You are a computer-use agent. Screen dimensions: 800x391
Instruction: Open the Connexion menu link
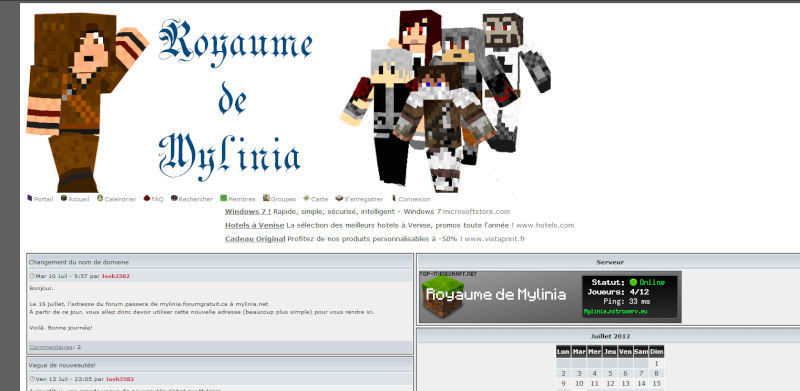tap(414, 199)
